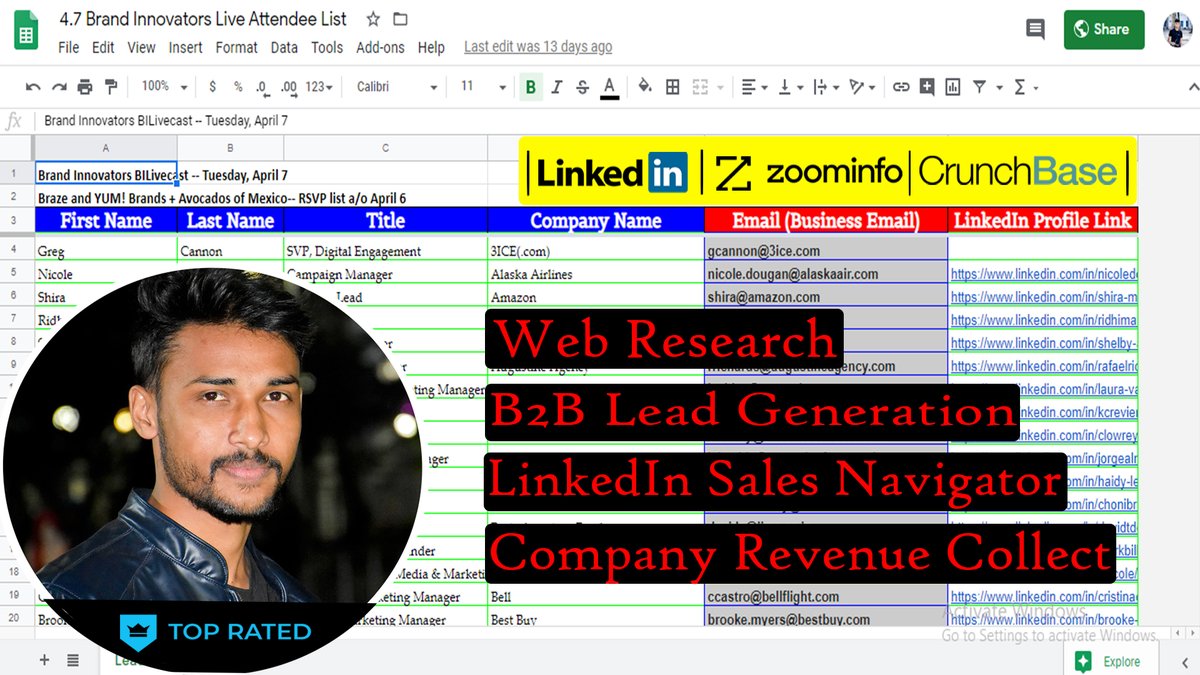Toggle Bold formatting

coord(531,87)
